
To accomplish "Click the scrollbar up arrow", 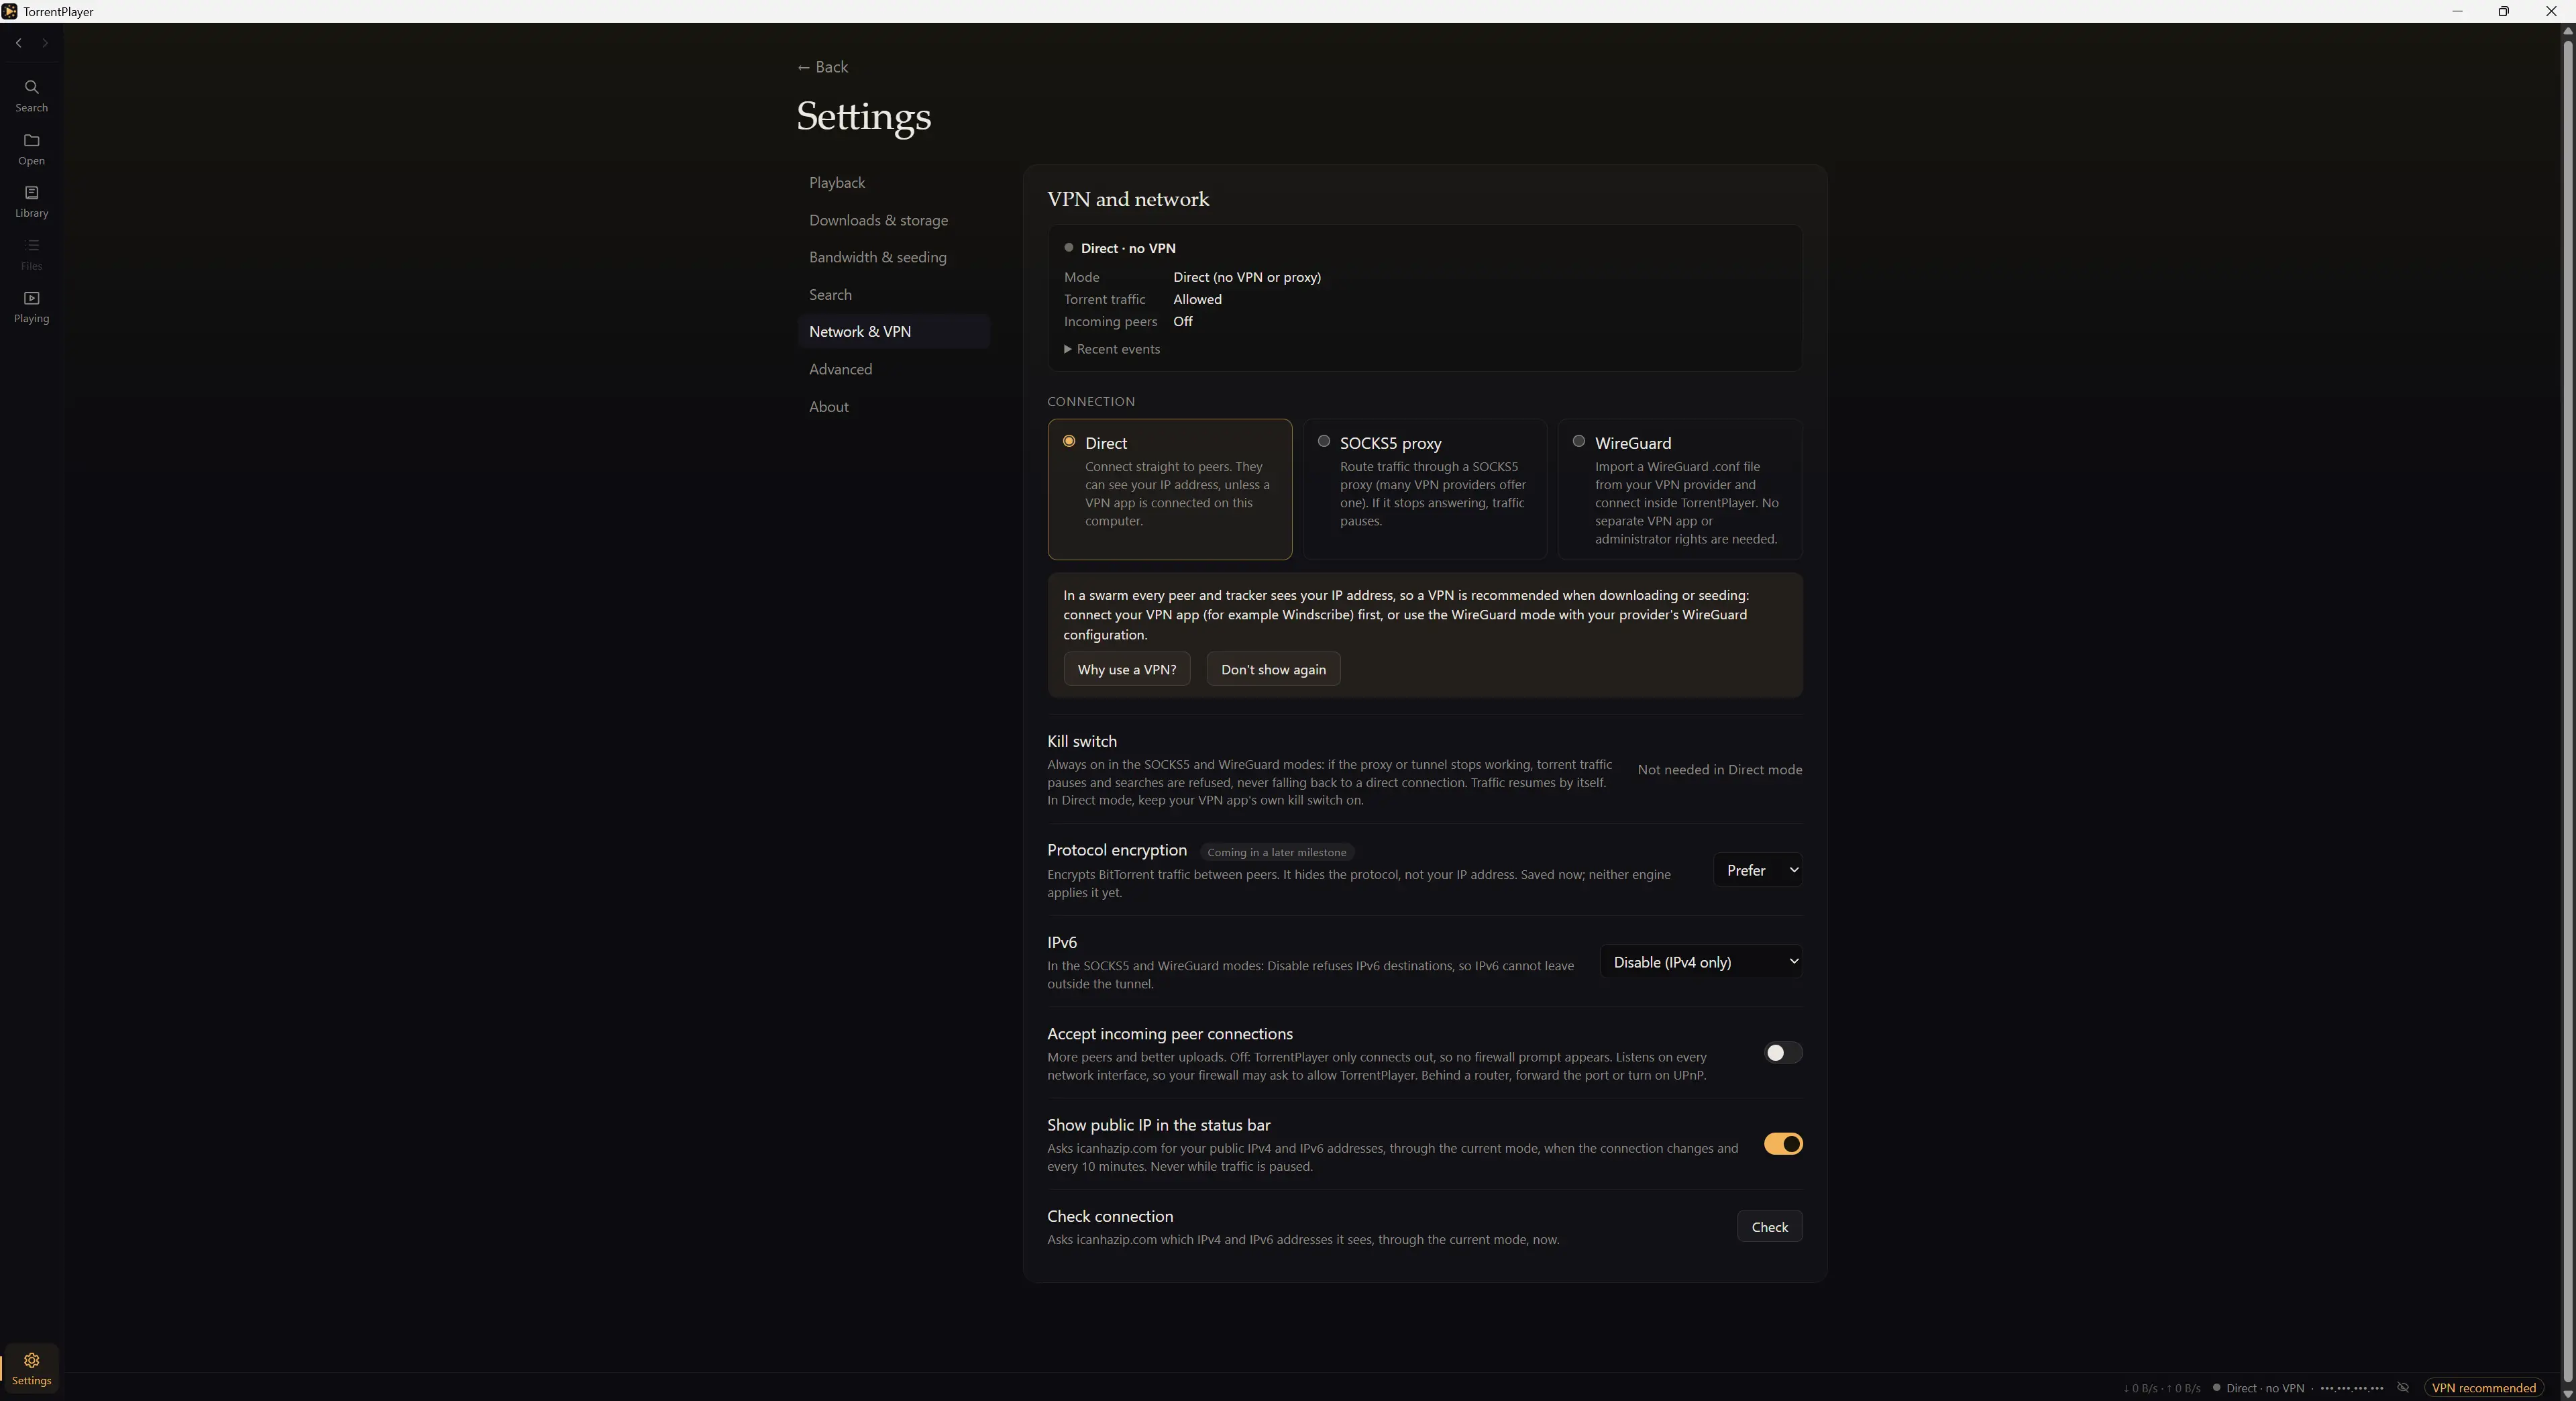I will click(x=2567, y=30).
